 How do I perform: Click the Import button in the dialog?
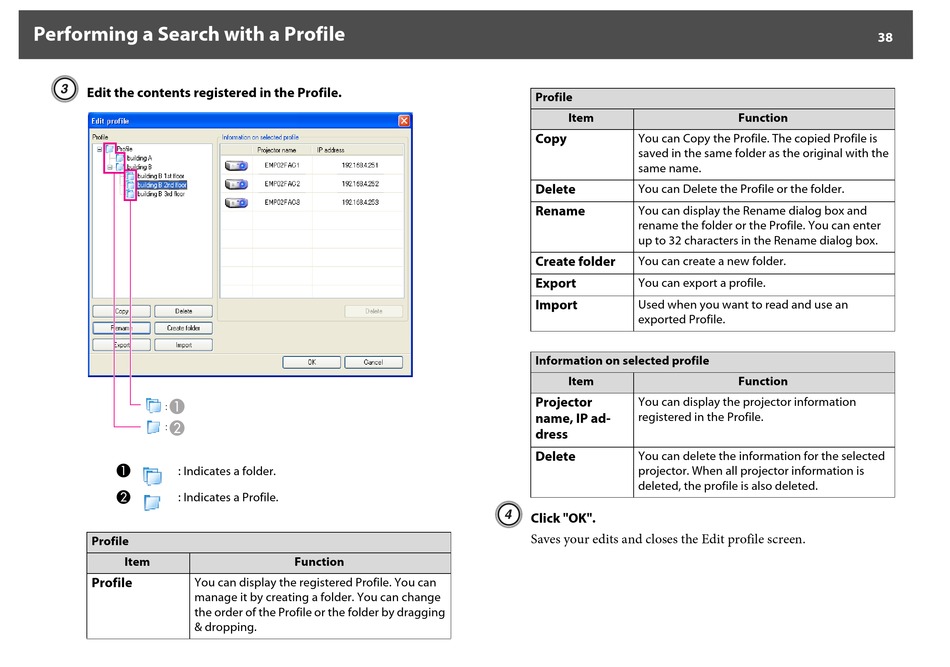point(184,345)
